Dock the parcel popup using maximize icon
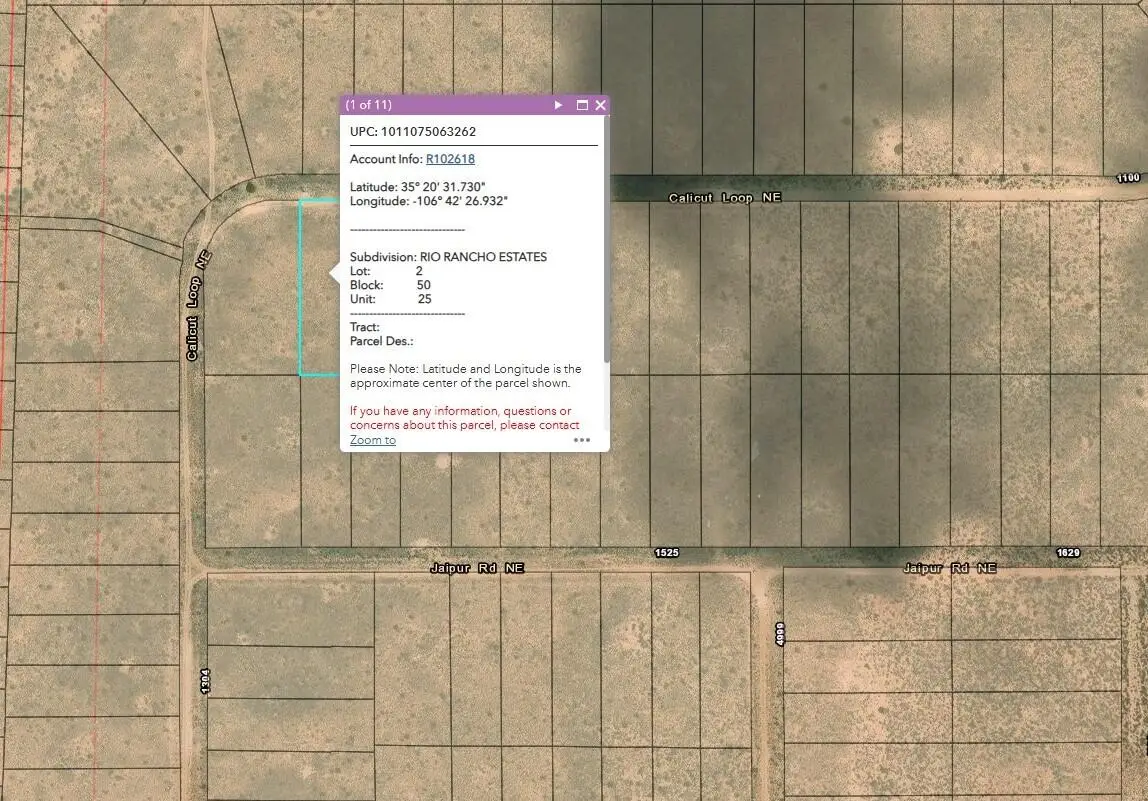Screen dimensions: 1148x801 point(582,104)
